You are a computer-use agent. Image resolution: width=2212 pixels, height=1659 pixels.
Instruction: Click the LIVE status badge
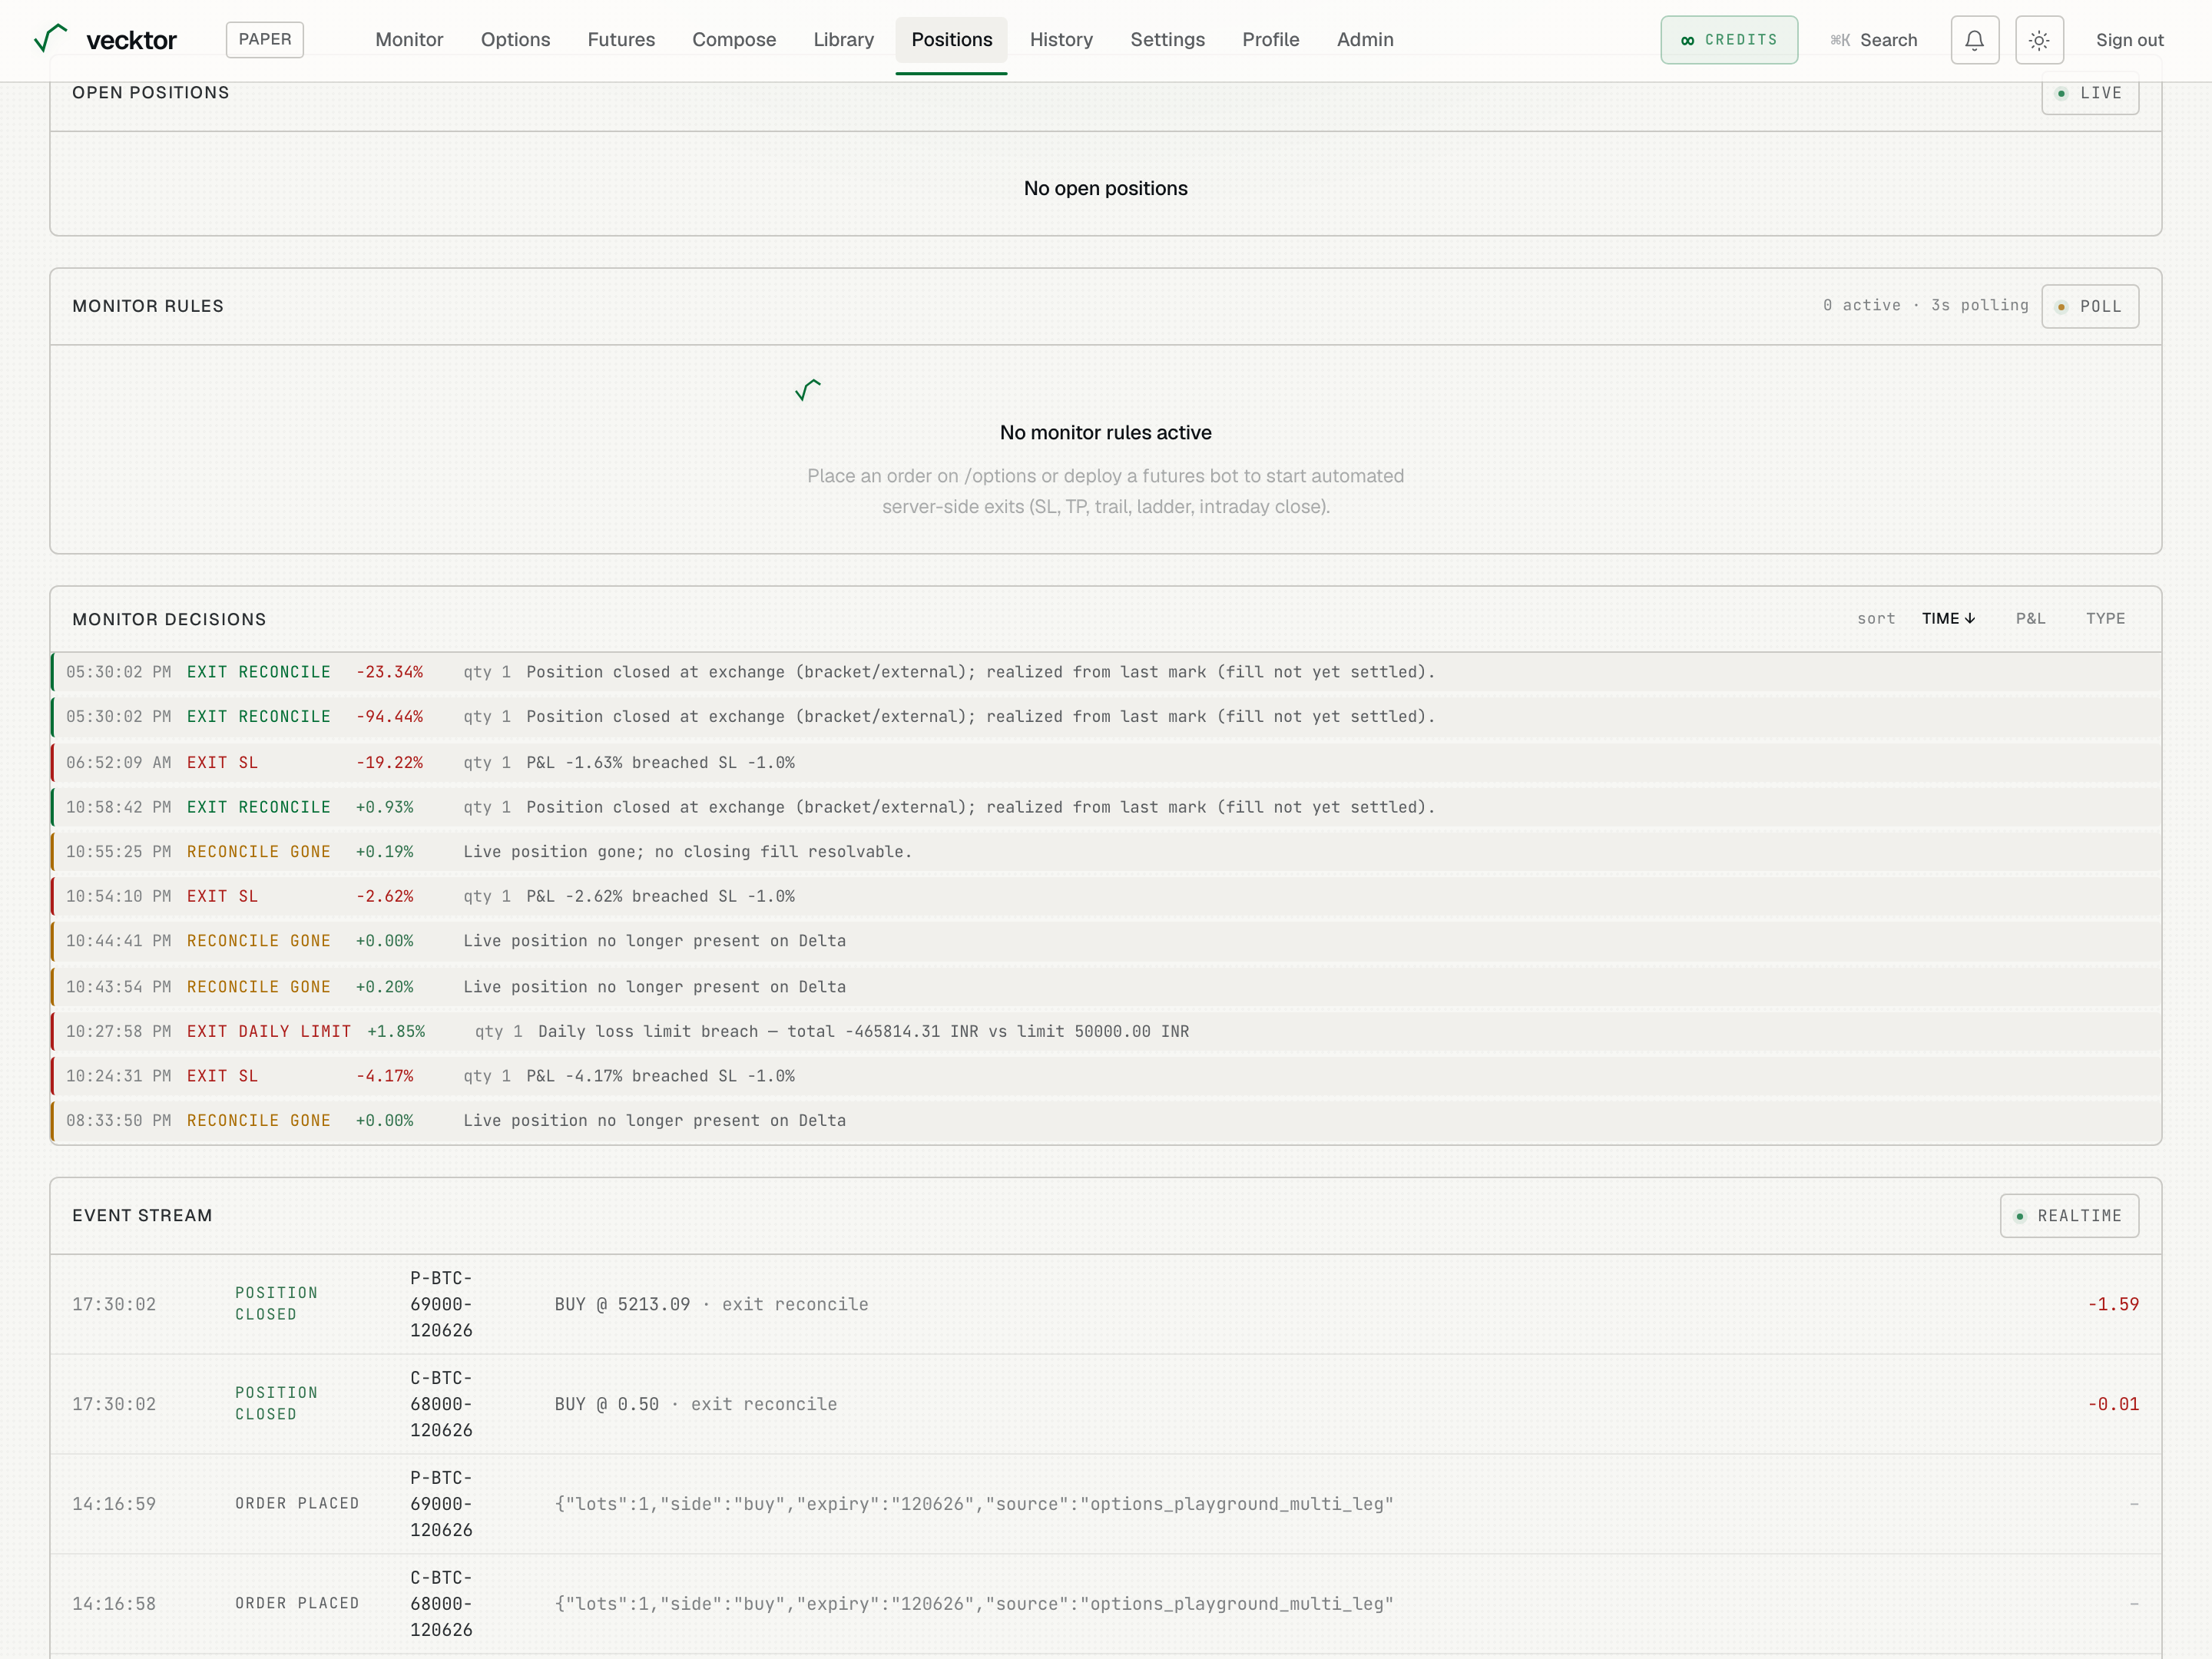[x=2090, y=93]
